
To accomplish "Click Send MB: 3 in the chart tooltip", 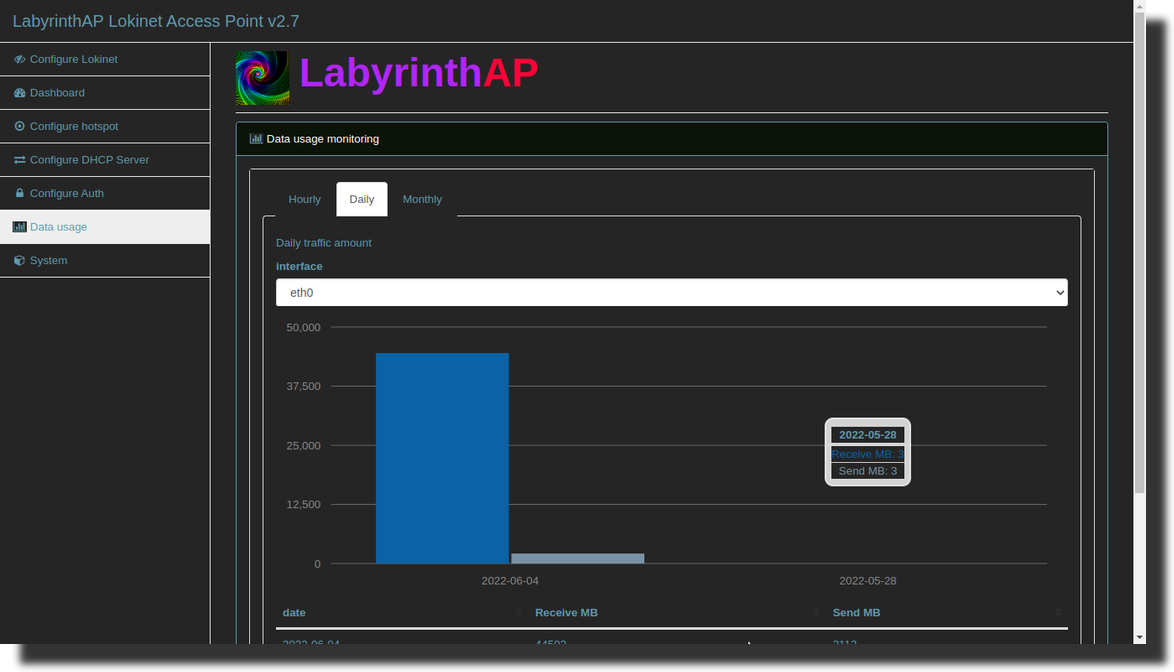I will [868, 471].
